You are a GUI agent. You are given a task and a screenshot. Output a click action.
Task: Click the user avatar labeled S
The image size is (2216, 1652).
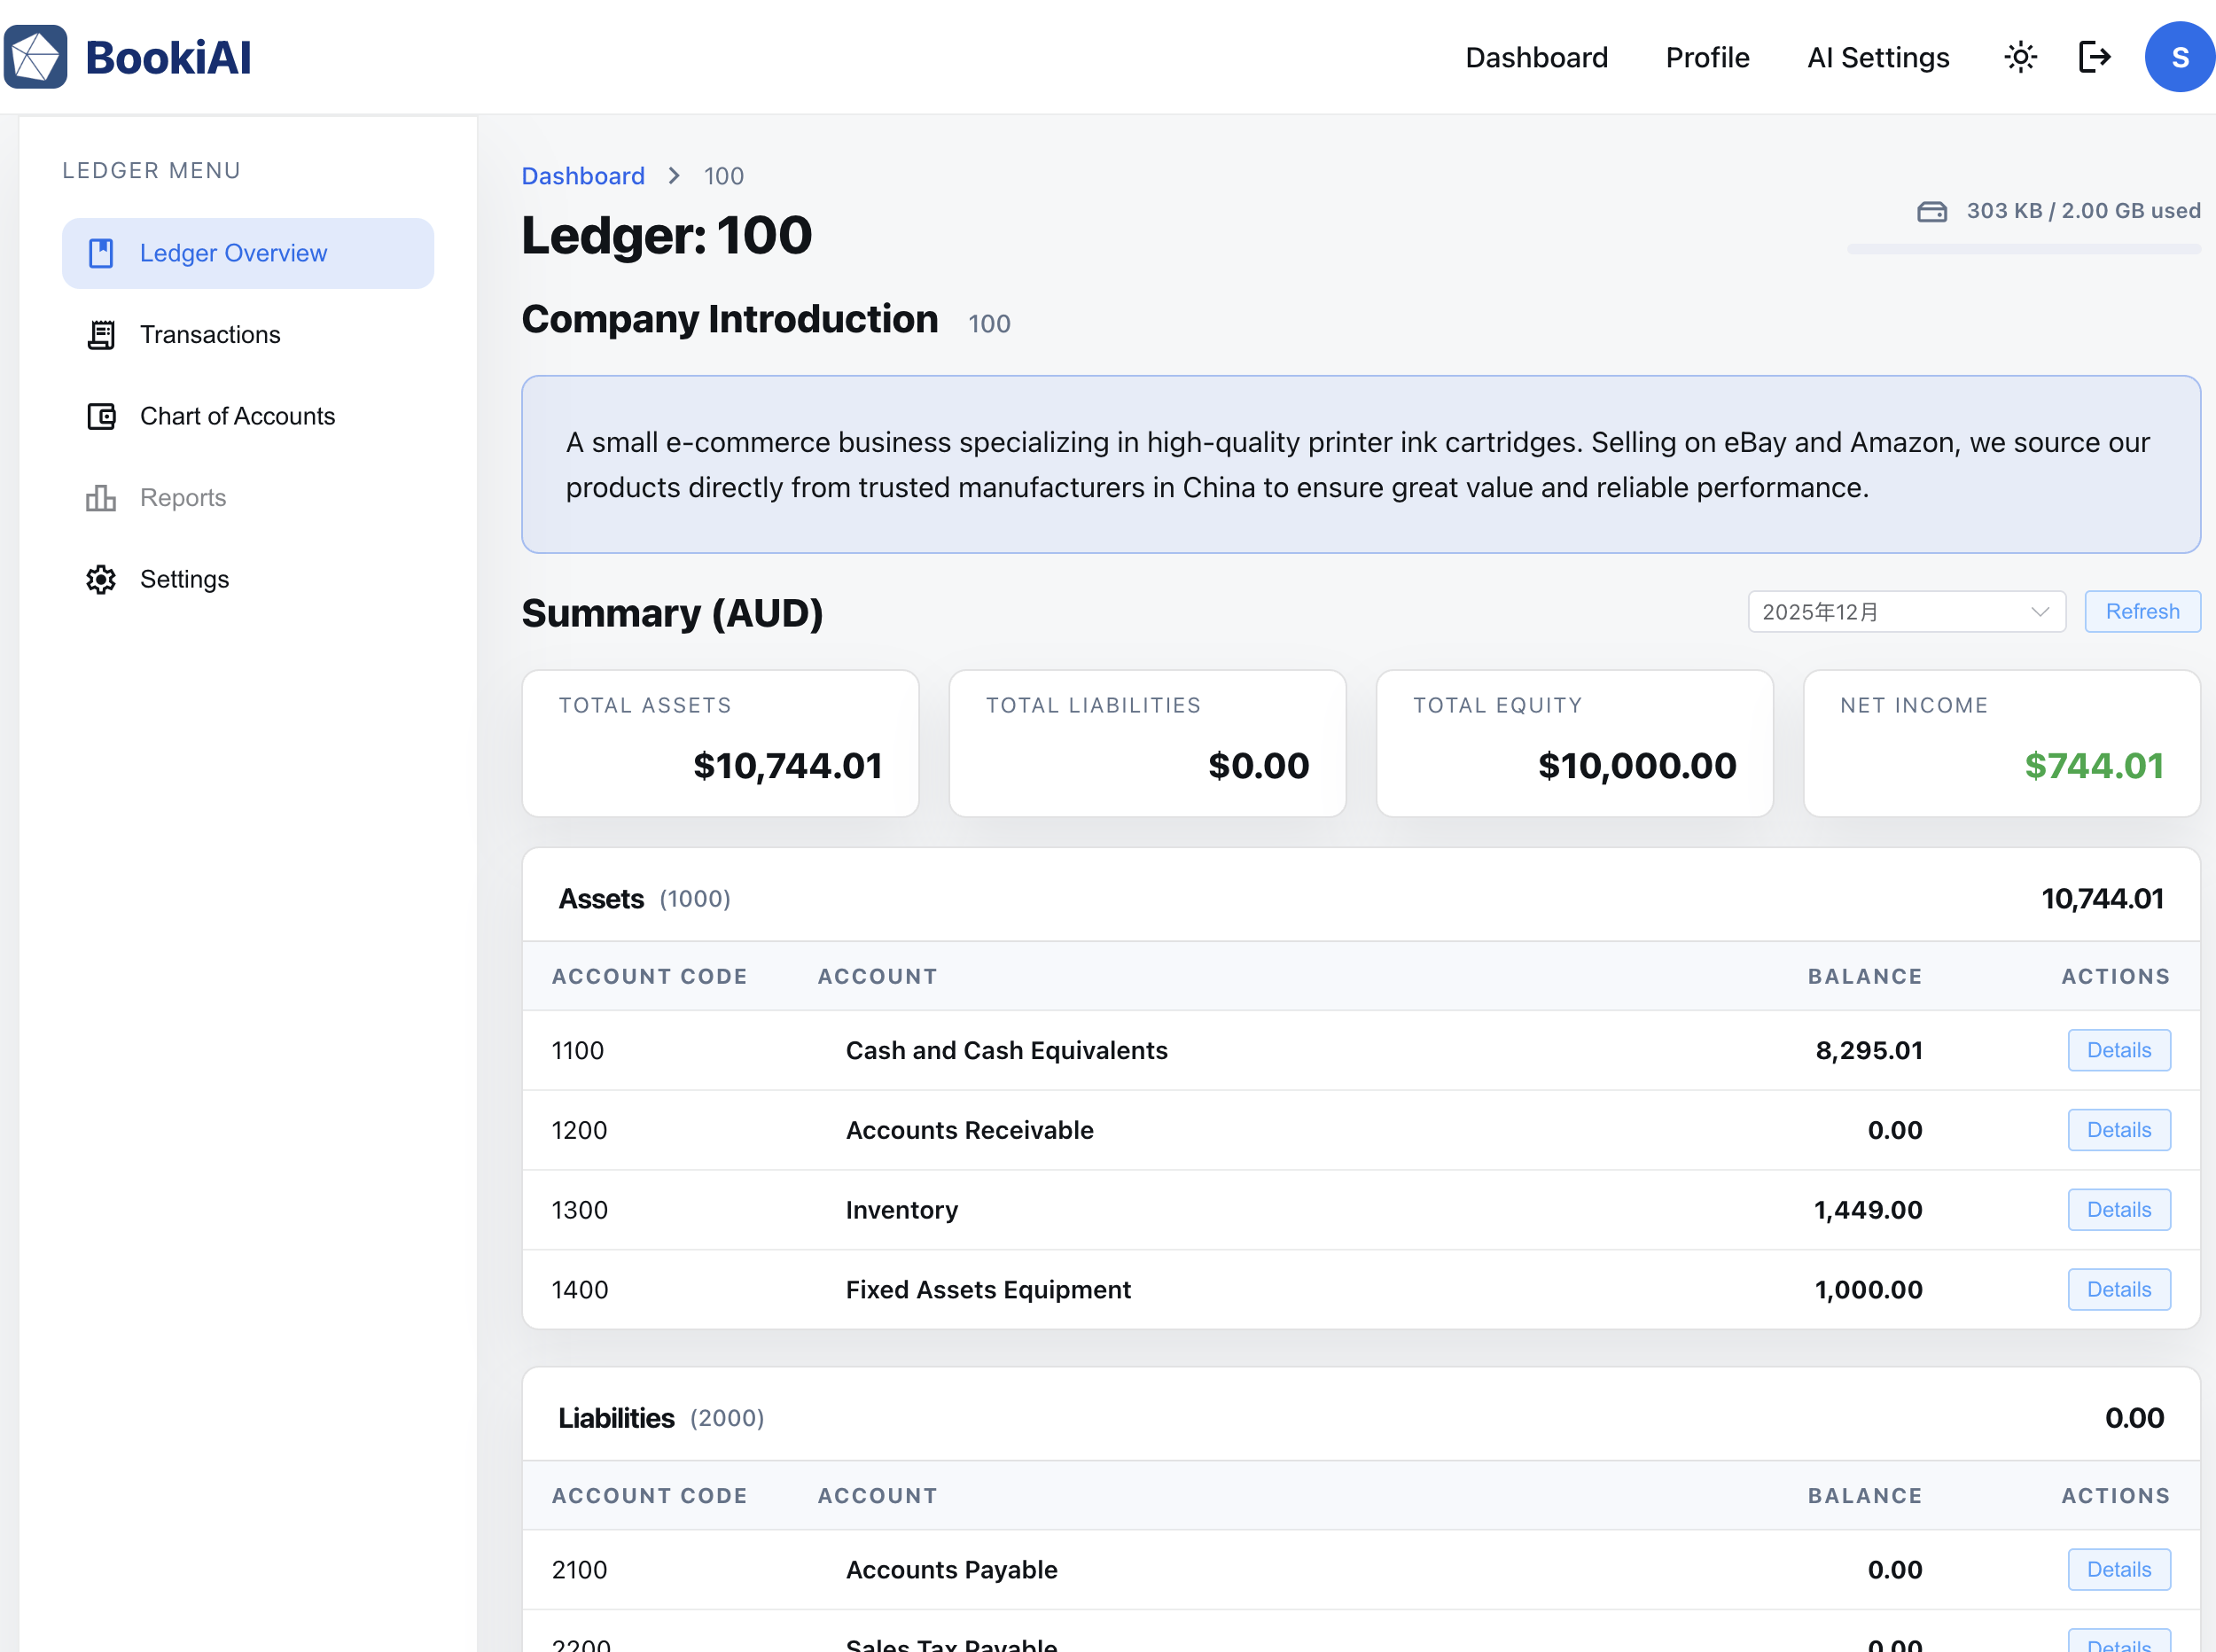click(2179, 57)
